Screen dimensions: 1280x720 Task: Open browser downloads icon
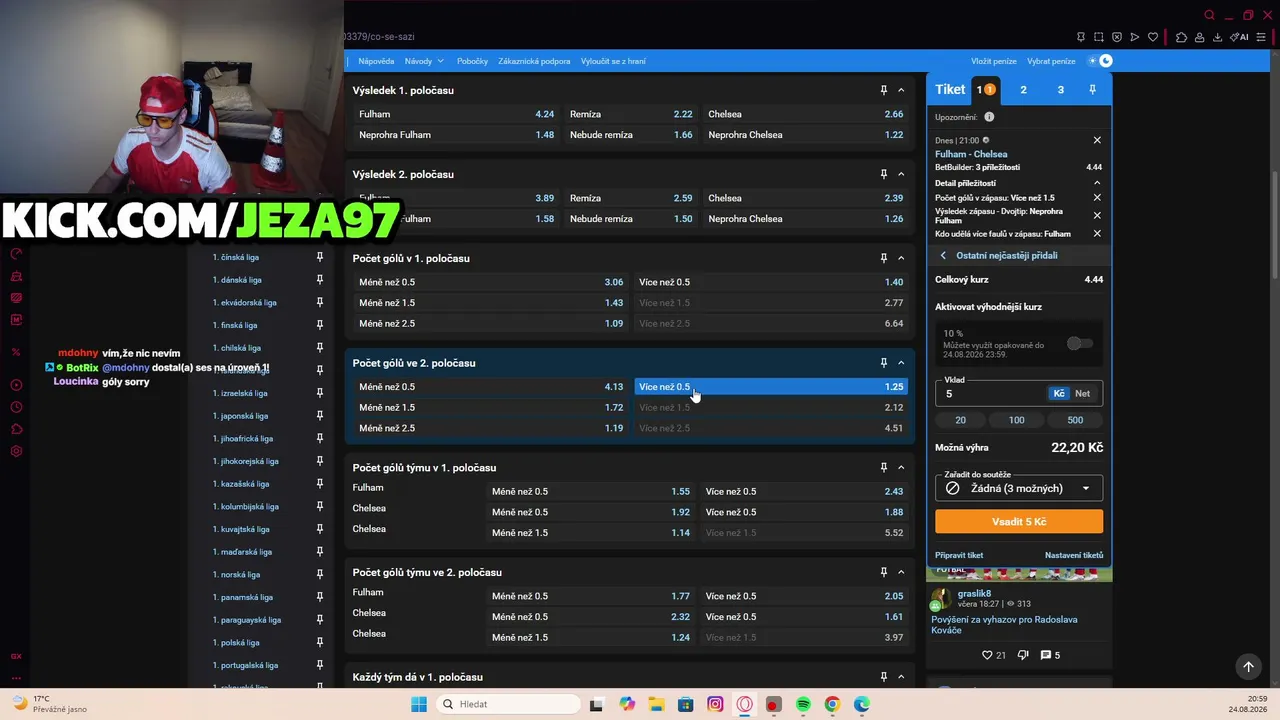(x=1217, y=37)
